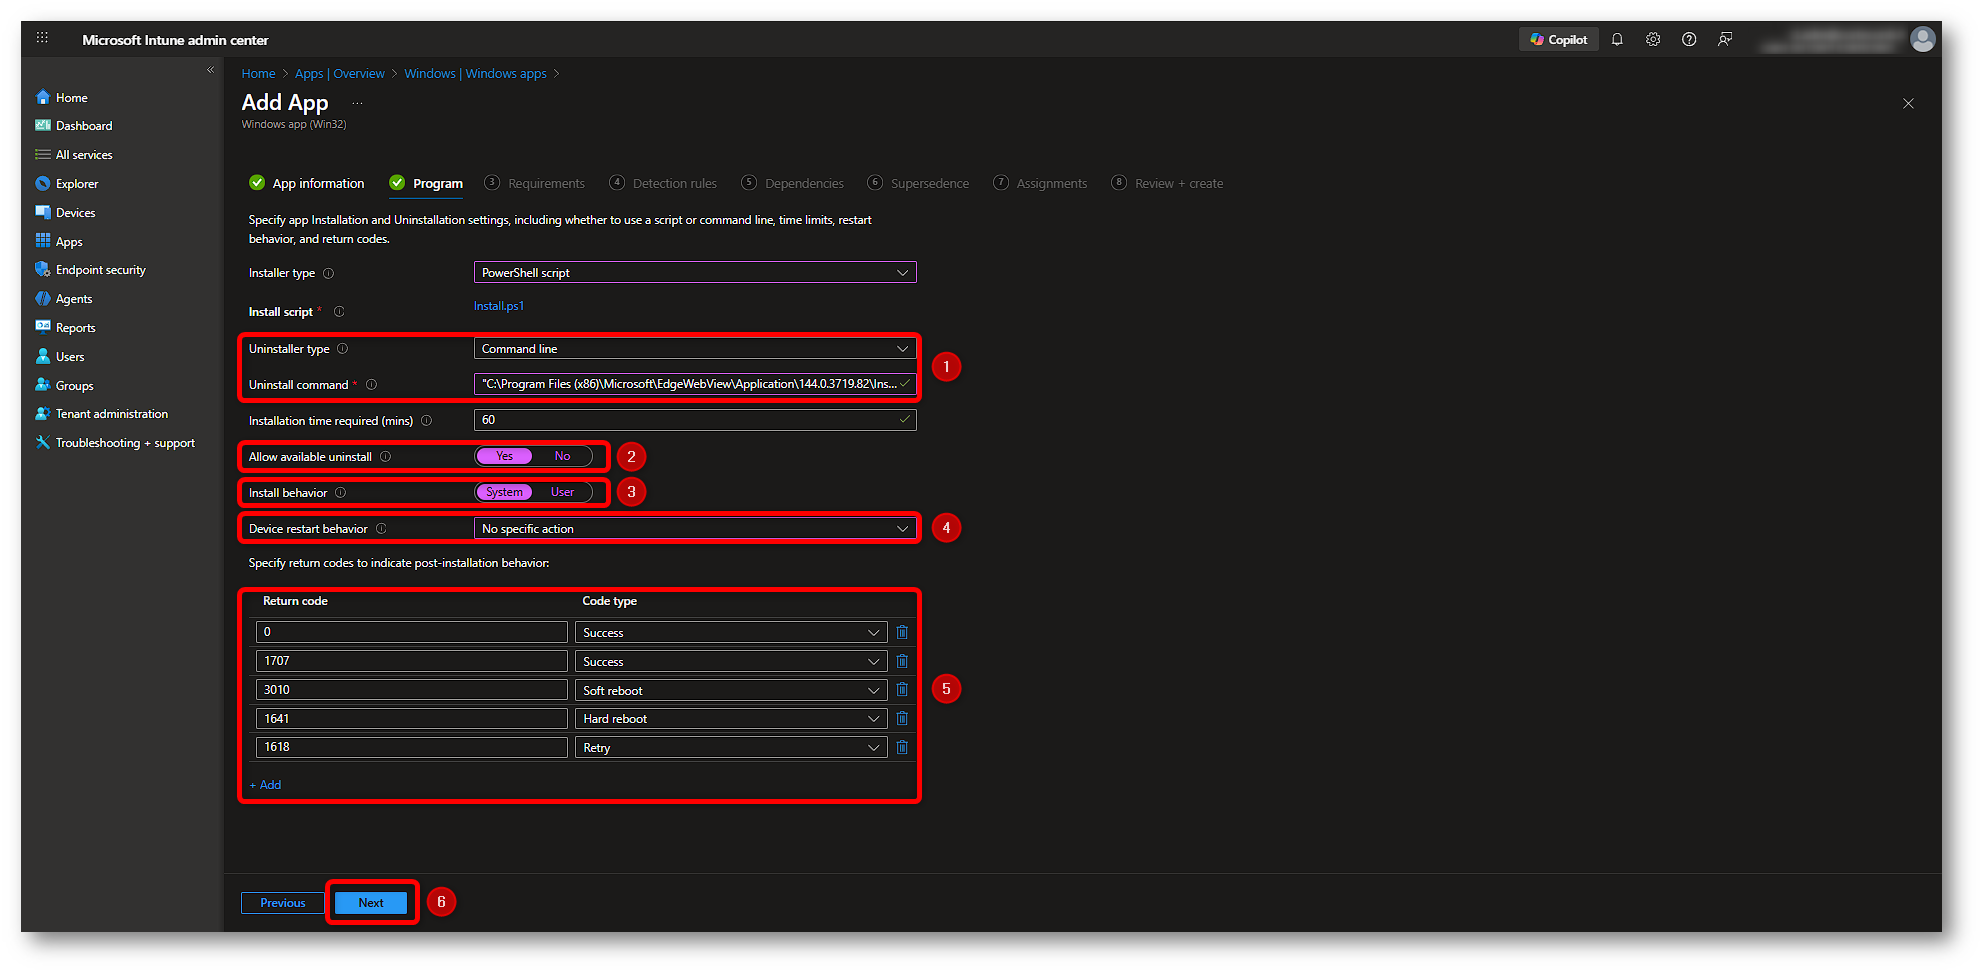Click the Next button
This screenshot has height=974, width=1984.
click(x=371, y=903)
